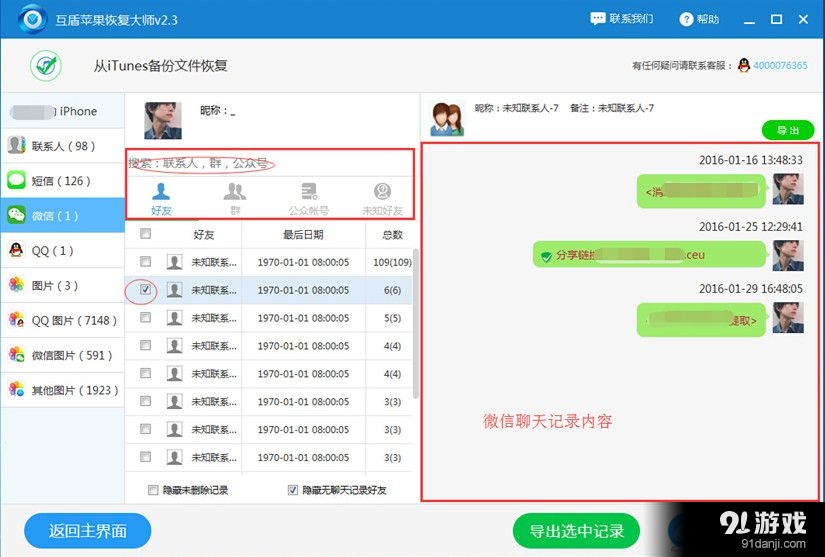Click the 109(109) count cell
This screenshot has height=557, width=825.
(392, 262)
